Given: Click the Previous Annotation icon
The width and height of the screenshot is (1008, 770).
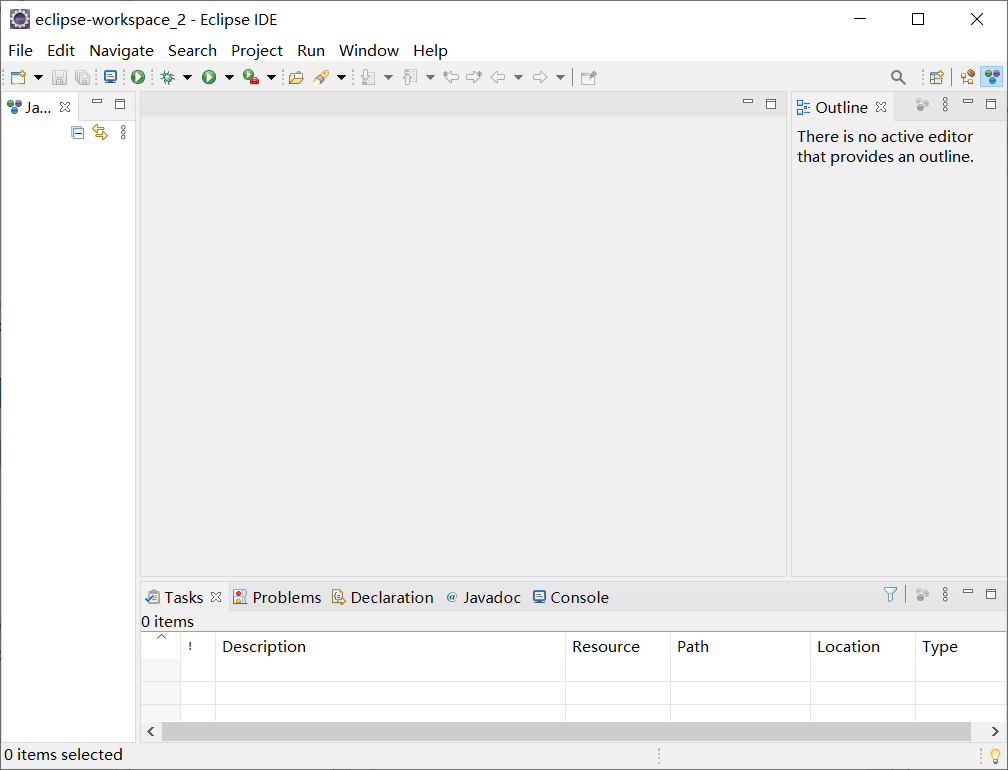Looking at the screenshot, I should tap(410, 78).
